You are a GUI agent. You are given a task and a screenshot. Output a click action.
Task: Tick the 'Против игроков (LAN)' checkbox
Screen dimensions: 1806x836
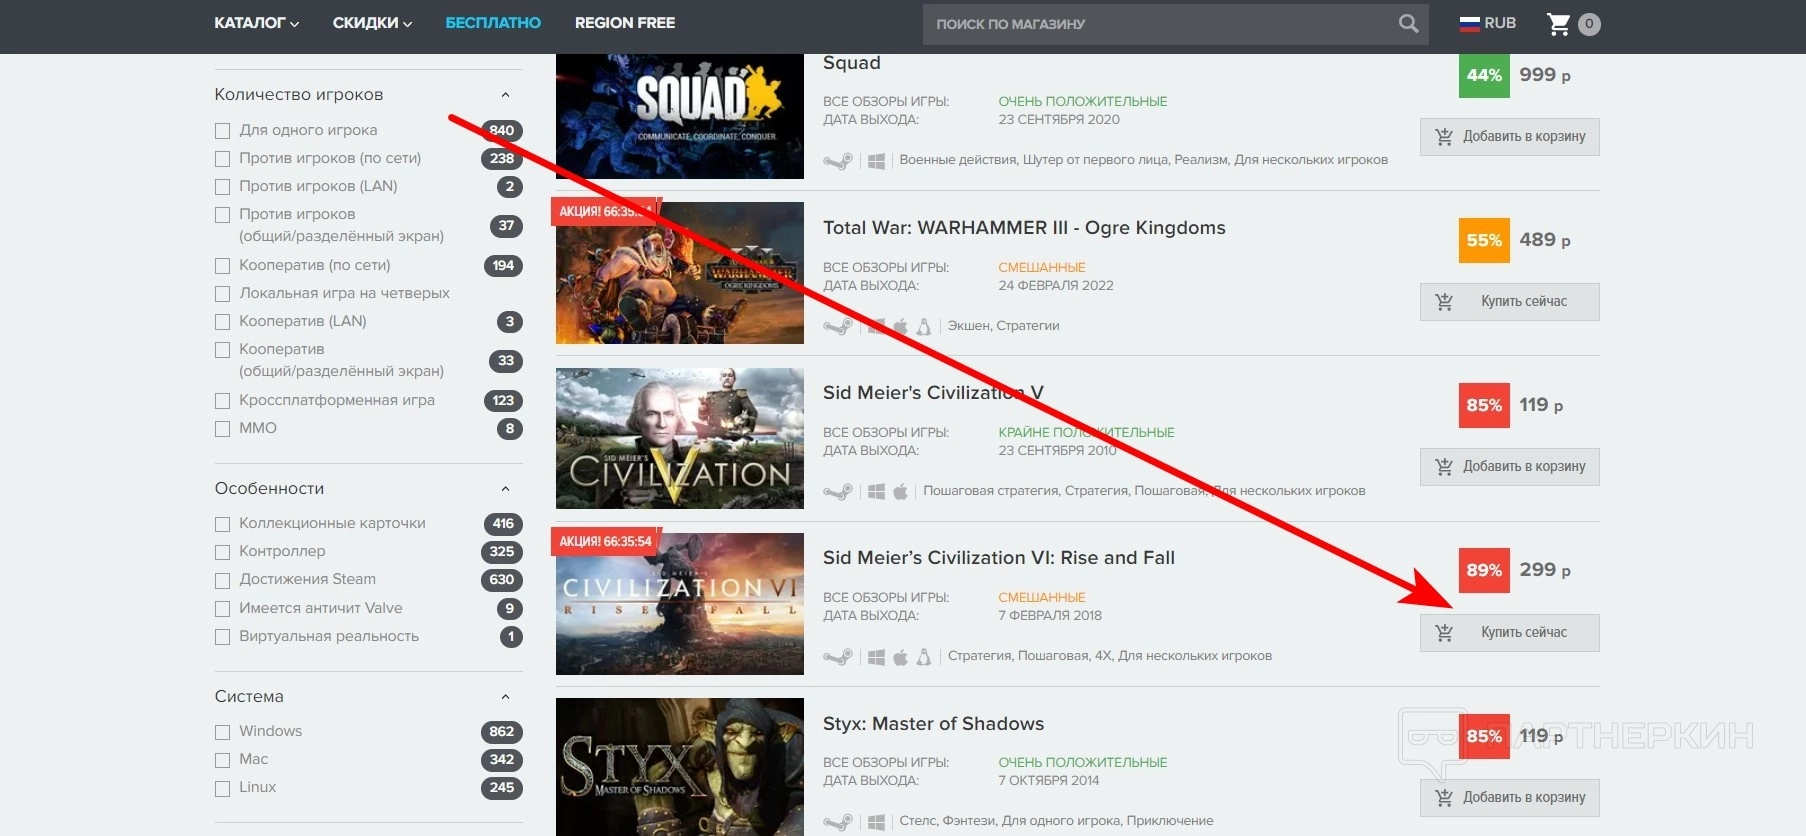coord(222,187)
